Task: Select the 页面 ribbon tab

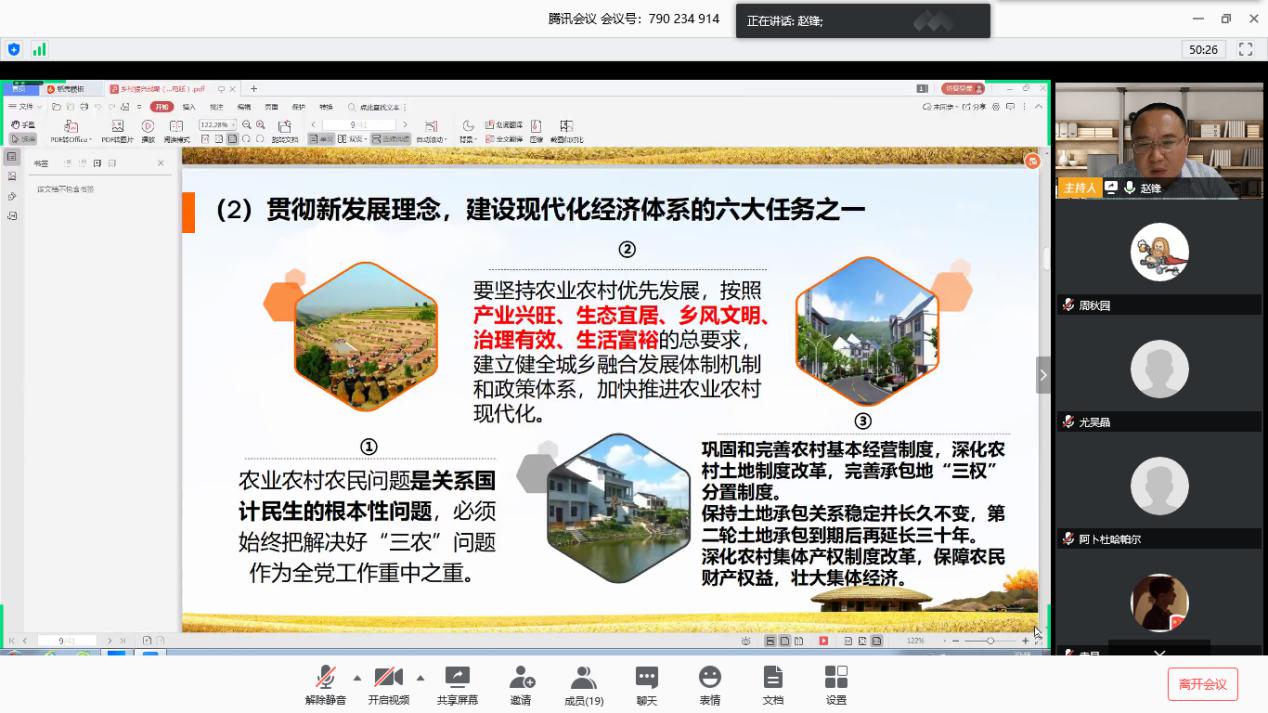Action: click(271, 106)
